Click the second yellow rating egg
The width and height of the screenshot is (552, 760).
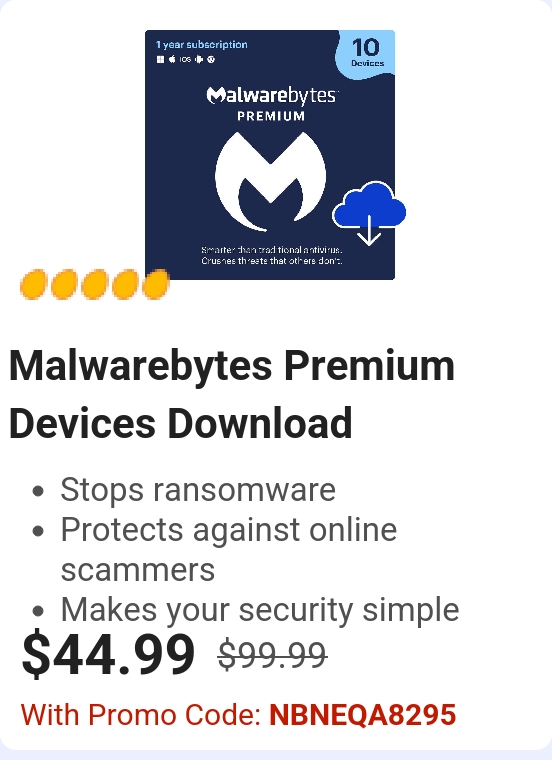click(x=64, y=284)
